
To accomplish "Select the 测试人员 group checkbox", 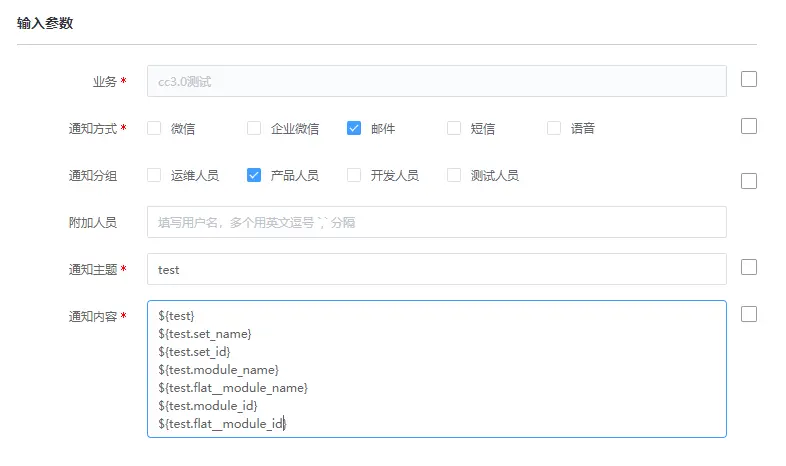I will click(x=454, y=175).
